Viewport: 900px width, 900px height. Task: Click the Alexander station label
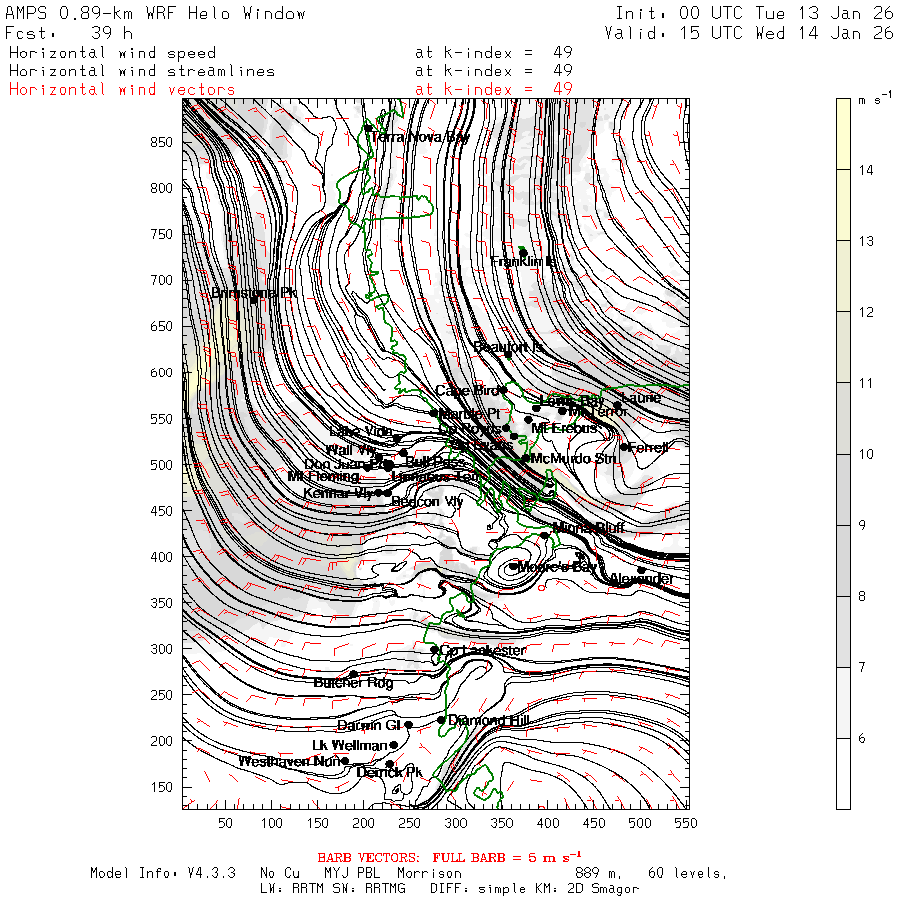(x=641, y=579)
